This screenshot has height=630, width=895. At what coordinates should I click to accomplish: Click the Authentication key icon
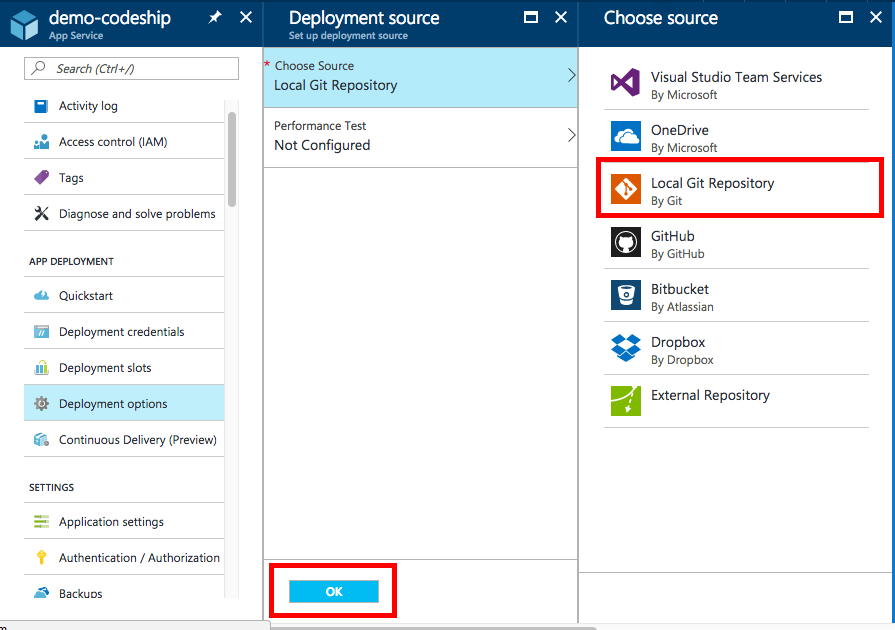(41, 558)
